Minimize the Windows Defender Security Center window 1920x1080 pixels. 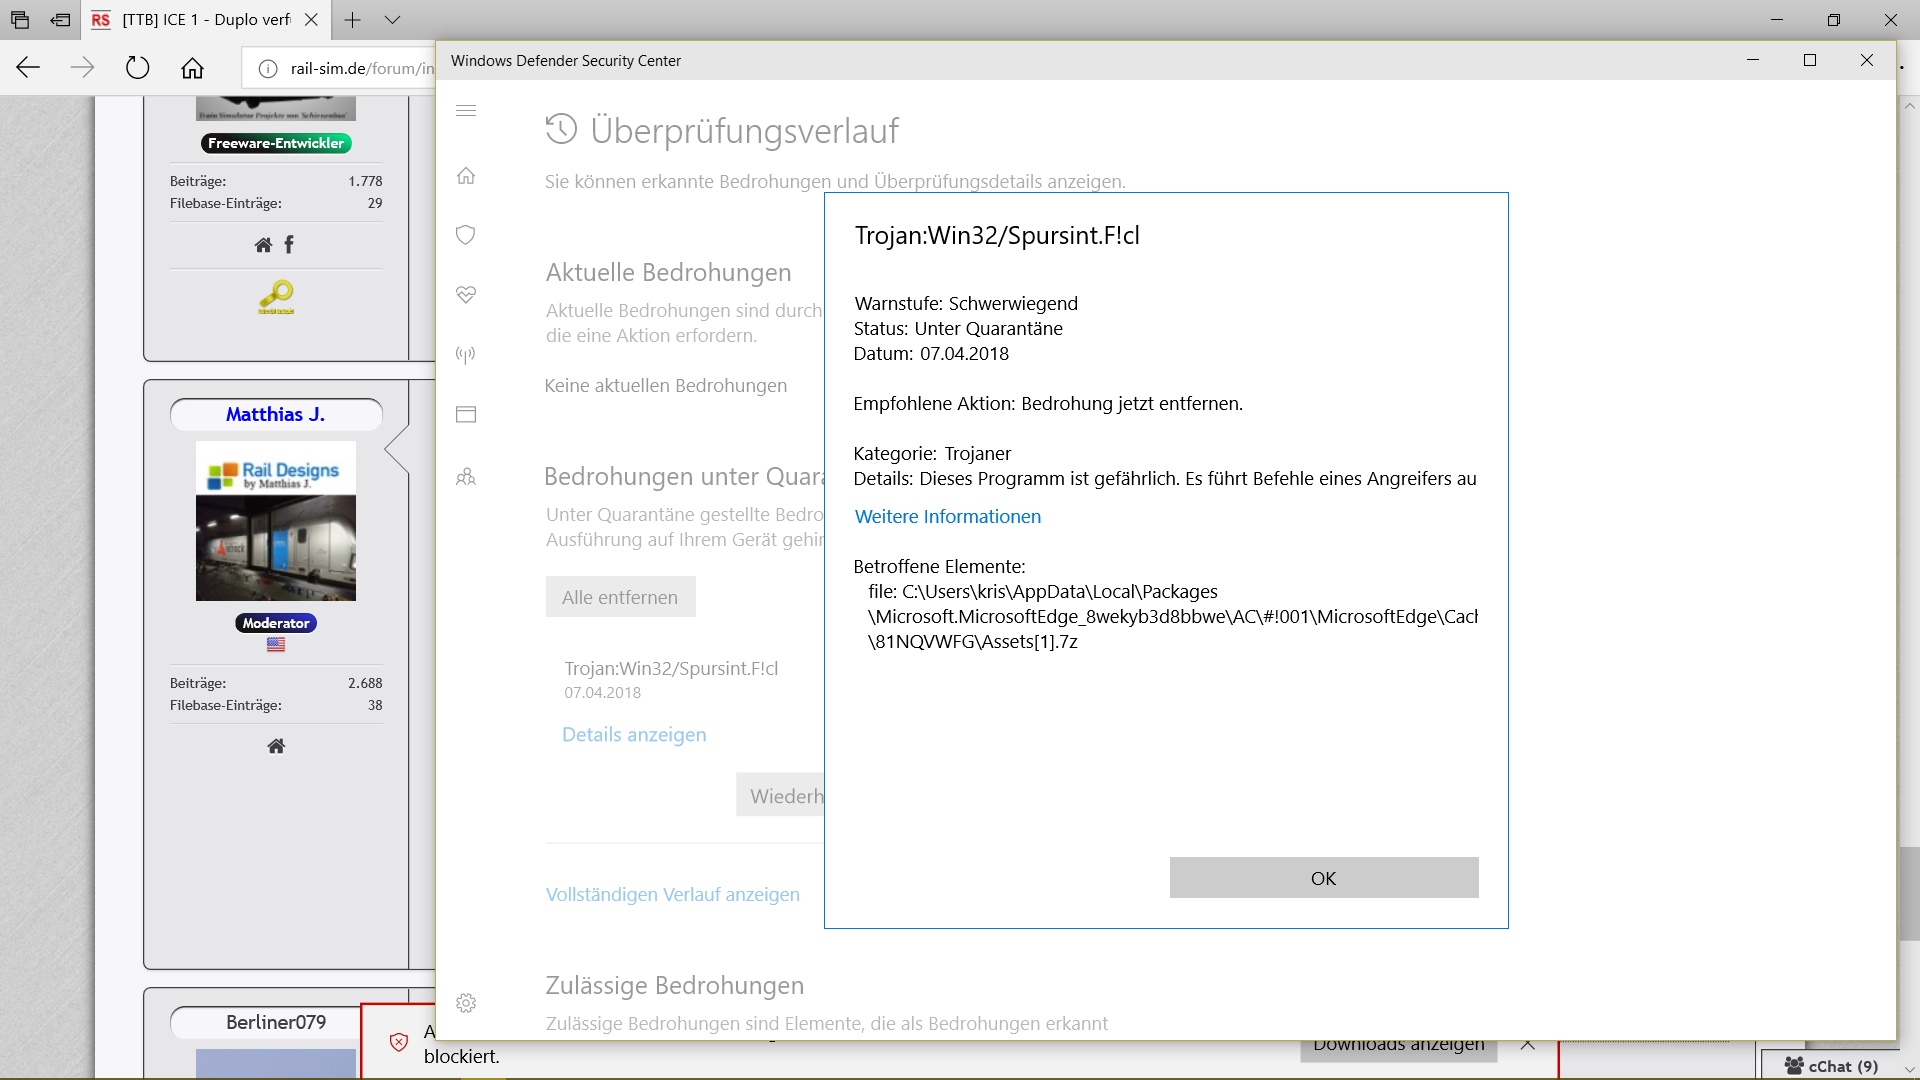[1753, 60]
